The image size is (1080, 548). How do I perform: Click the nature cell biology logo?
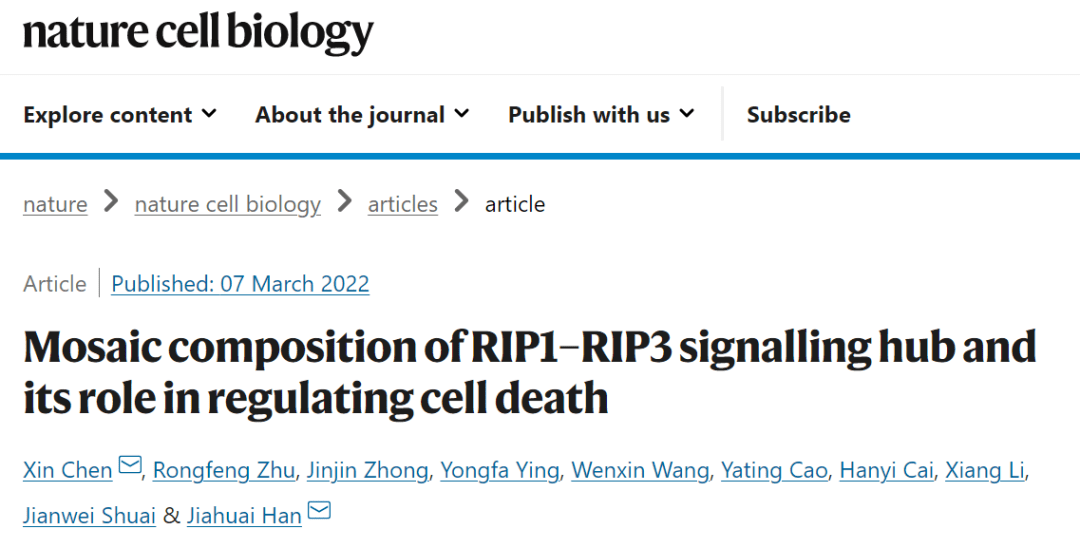coord(198,34)
